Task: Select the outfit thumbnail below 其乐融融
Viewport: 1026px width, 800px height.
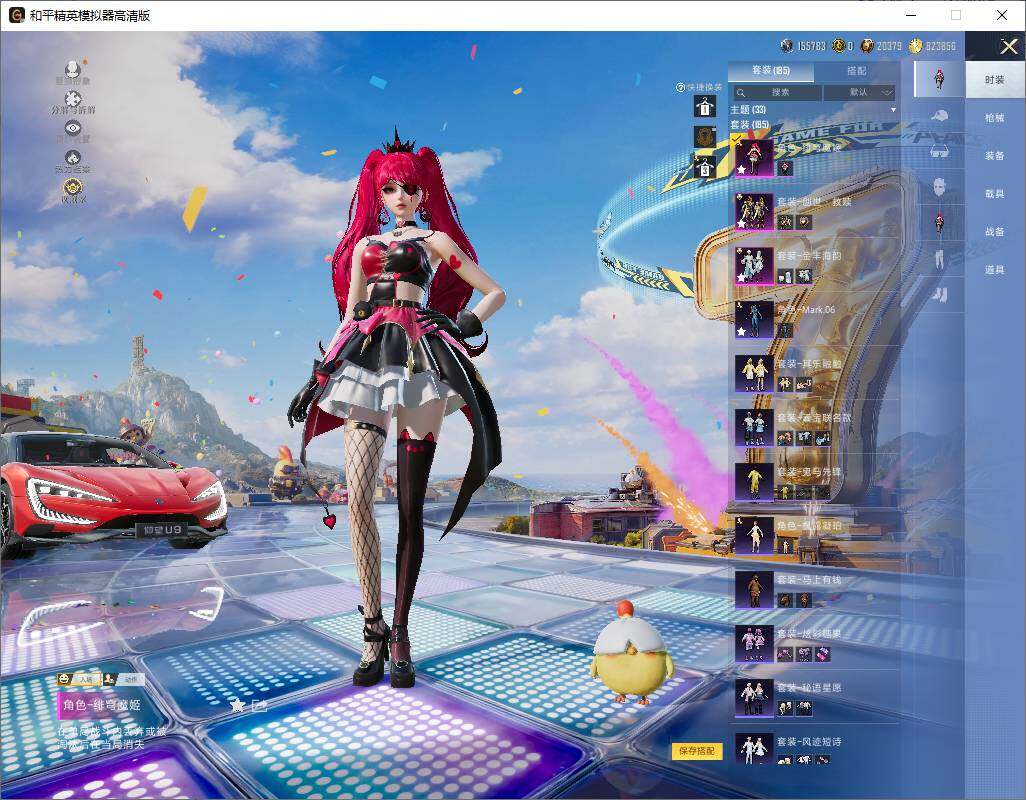Action: (x=754, y=428)
